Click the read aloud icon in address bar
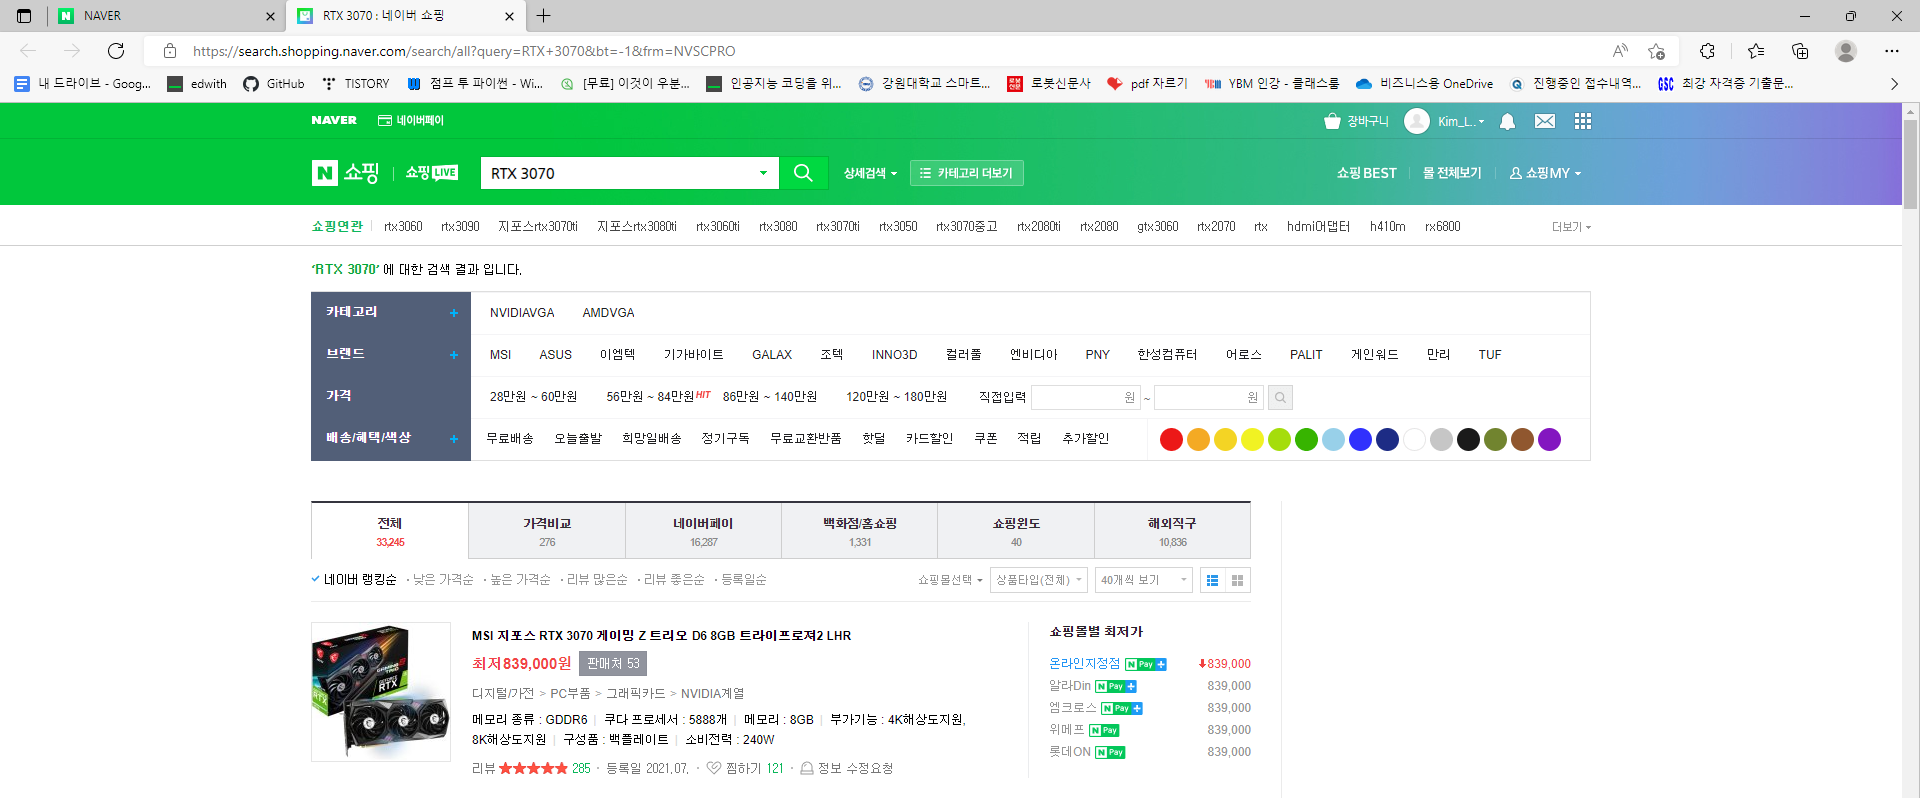The image size is (1920, 798). click(1620, 51)
